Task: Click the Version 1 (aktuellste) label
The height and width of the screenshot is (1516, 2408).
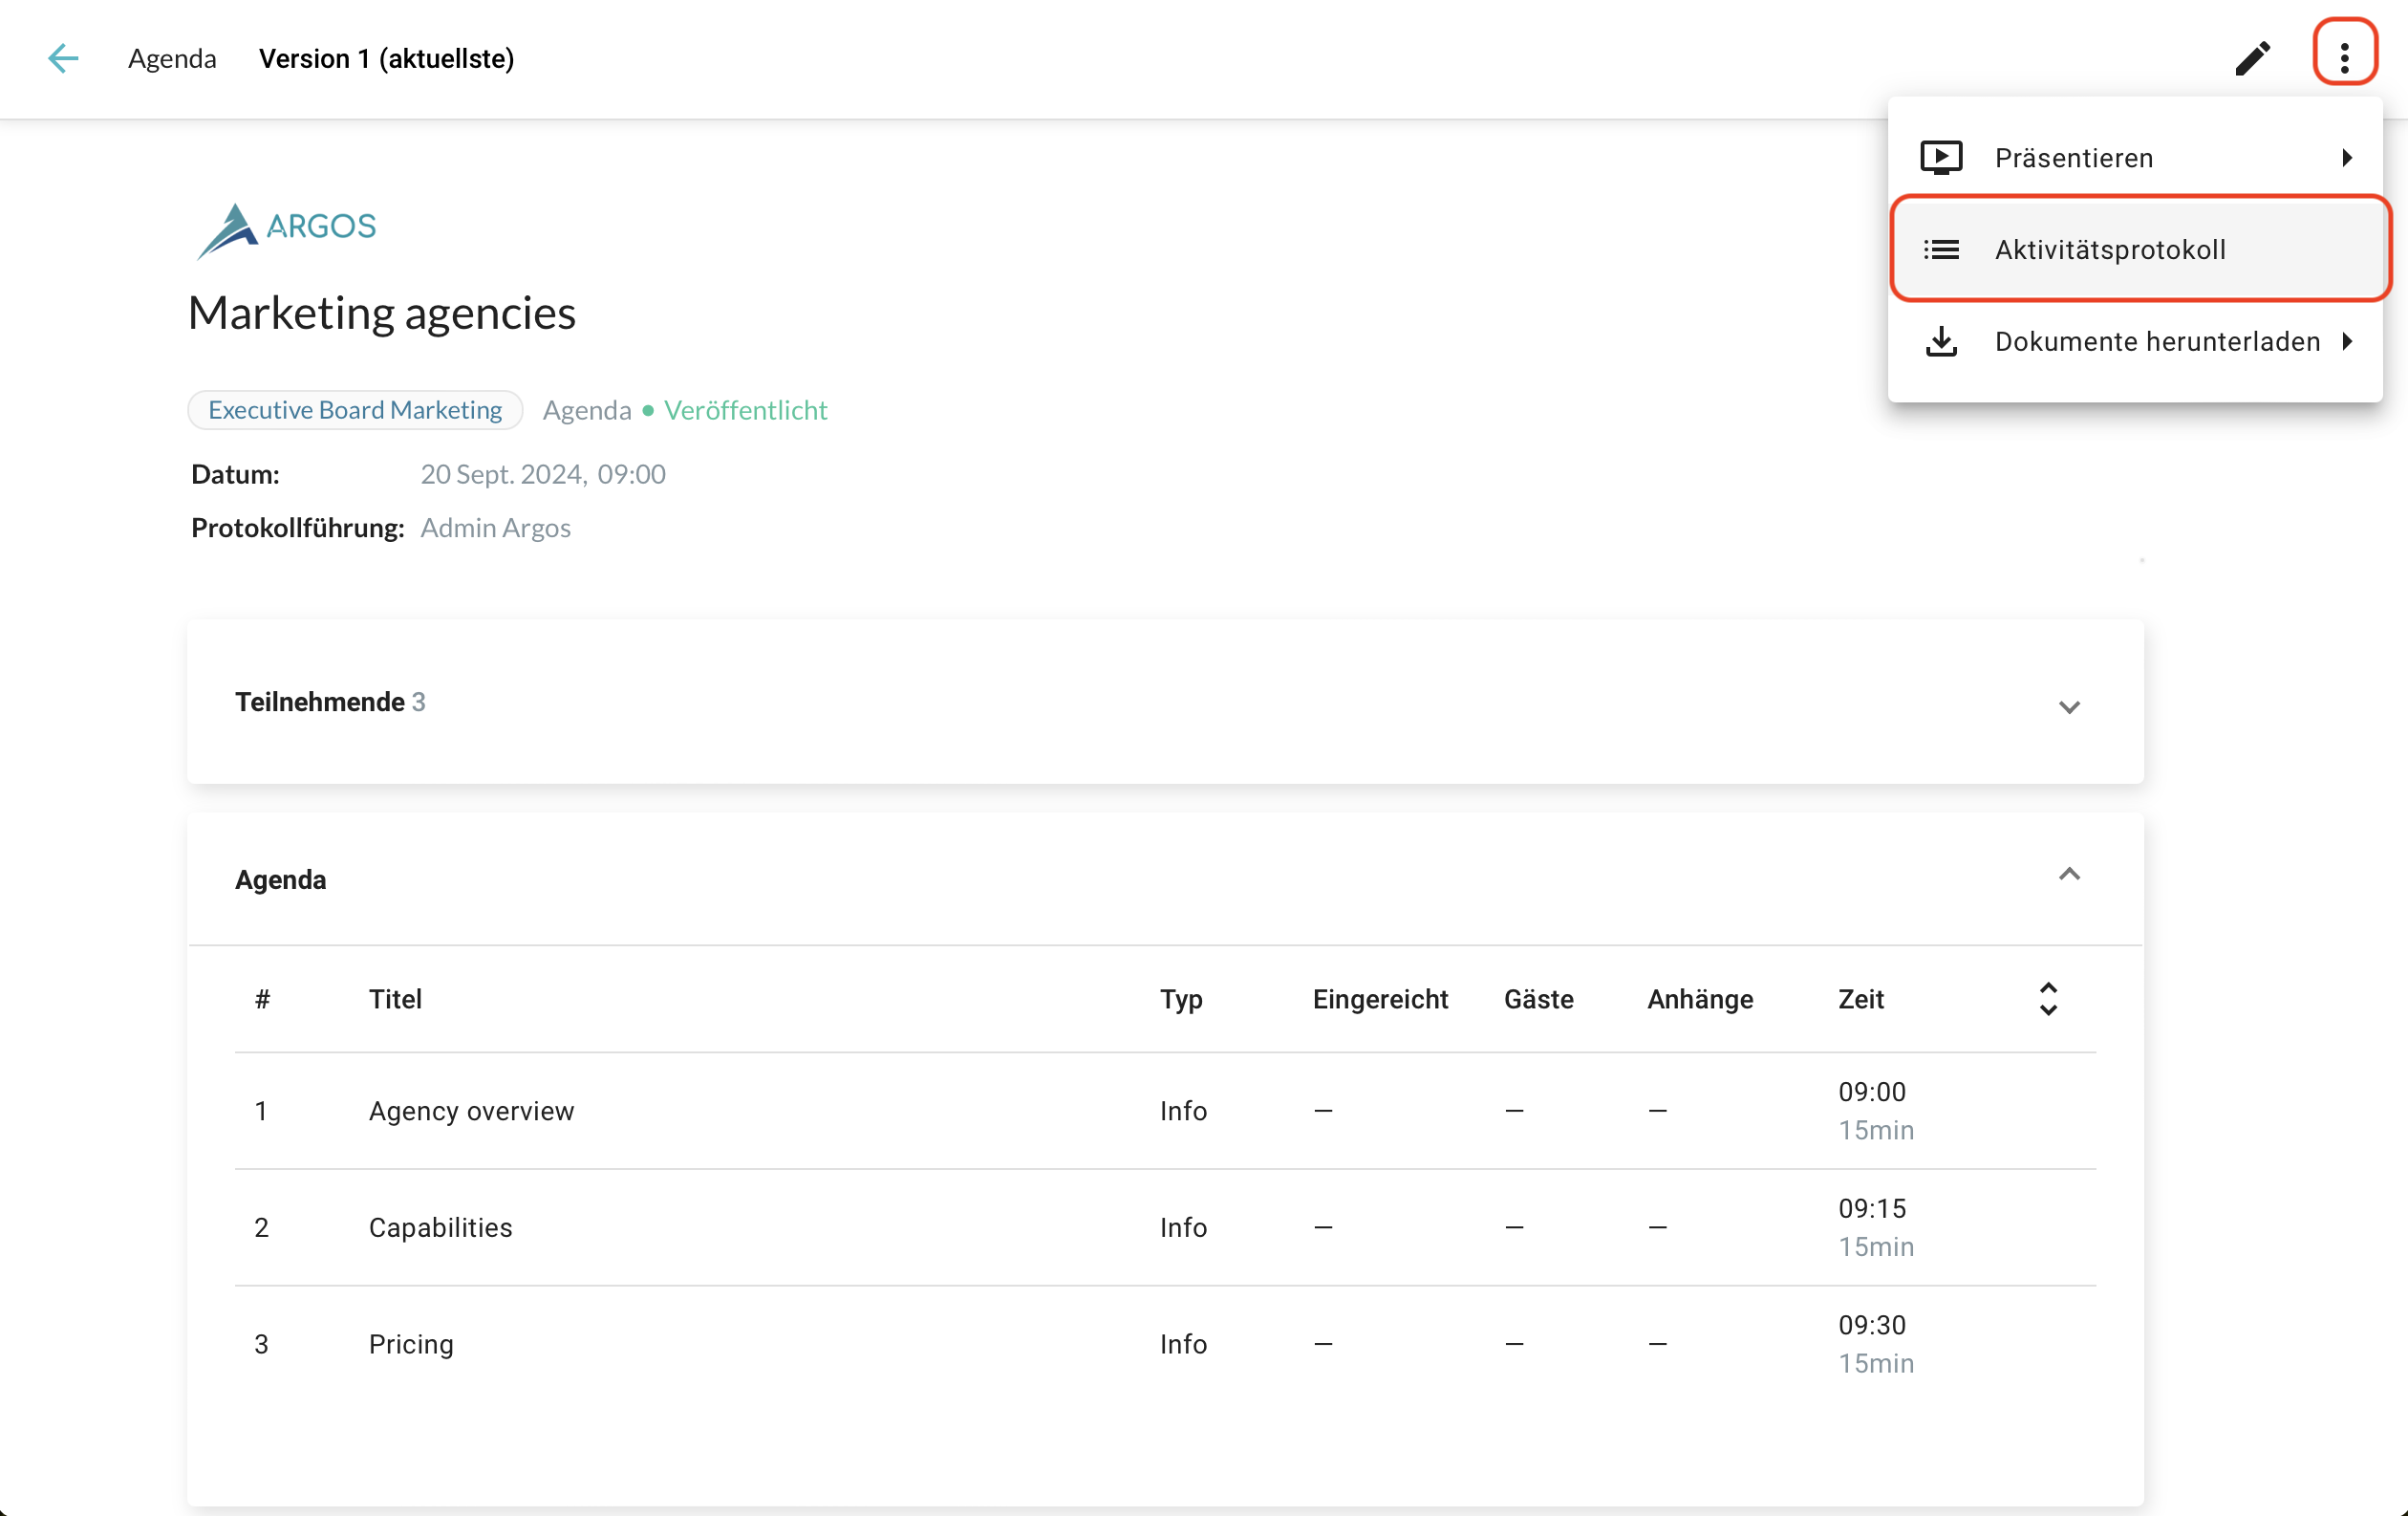Action: coord(386,58)
